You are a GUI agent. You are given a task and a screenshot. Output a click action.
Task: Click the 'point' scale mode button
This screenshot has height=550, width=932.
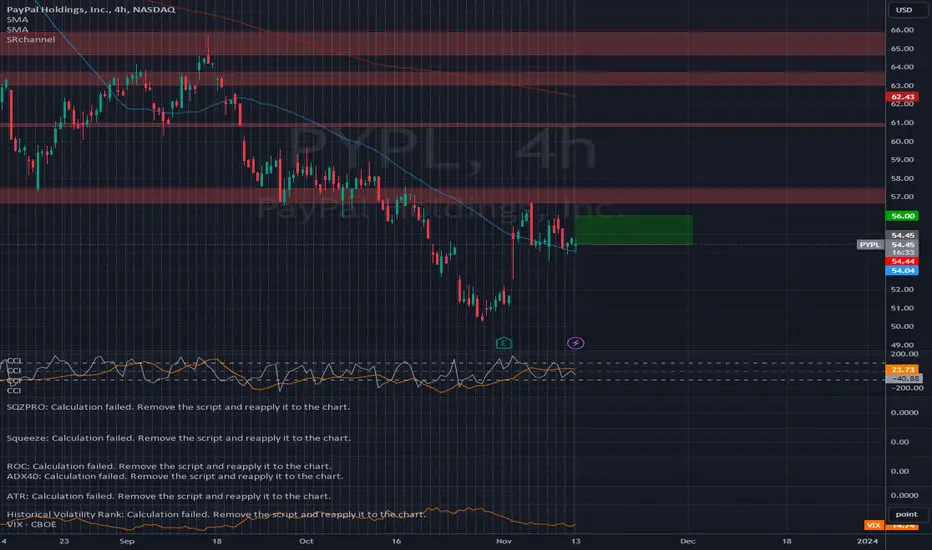tap(906, 514)
